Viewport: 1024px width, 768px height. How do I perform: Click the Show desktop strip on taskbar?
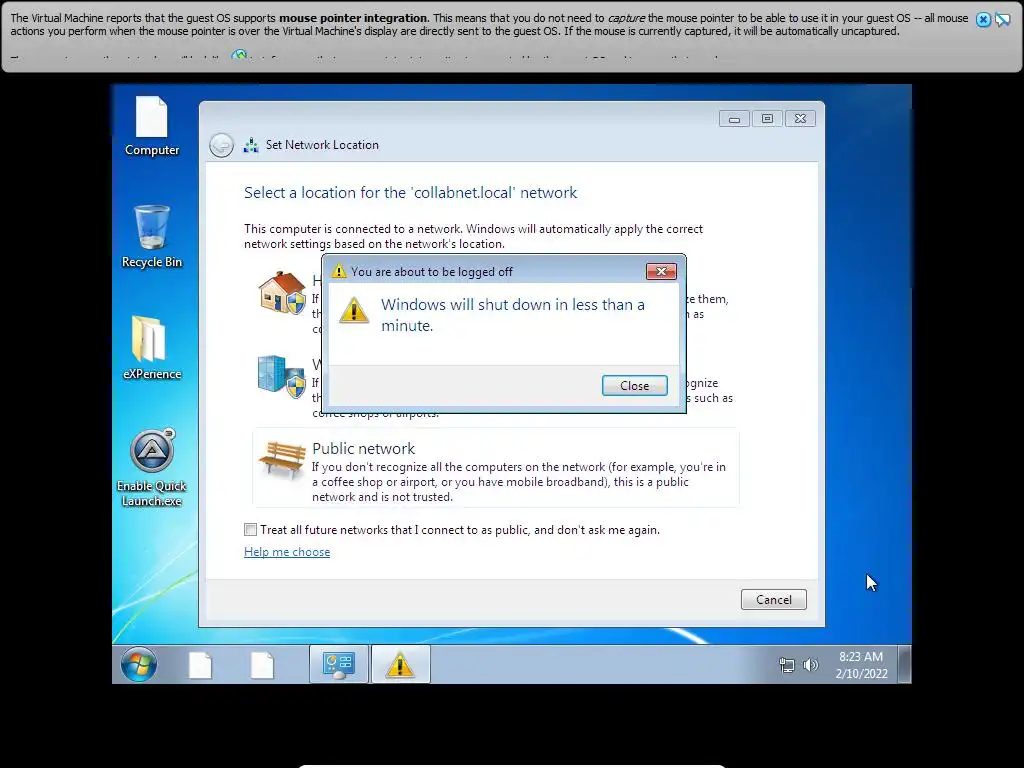click(904, 665)
